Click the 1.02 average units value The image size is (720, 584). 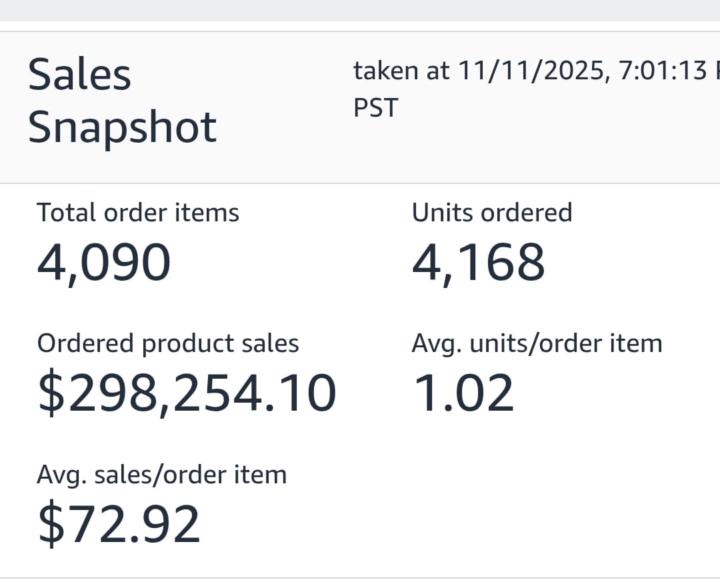coord(463,393)
